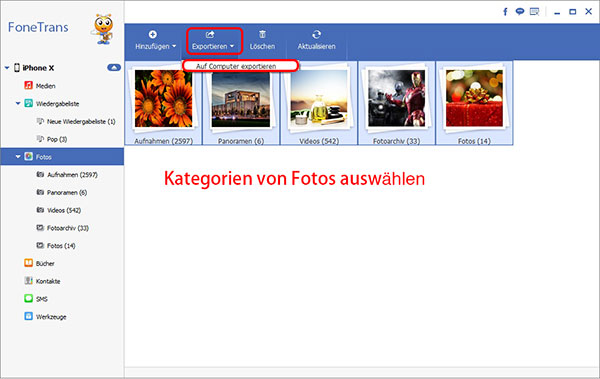Collapse the Fotos tree section
Screen dimensions: 600x379
click(x=18, y=157)
